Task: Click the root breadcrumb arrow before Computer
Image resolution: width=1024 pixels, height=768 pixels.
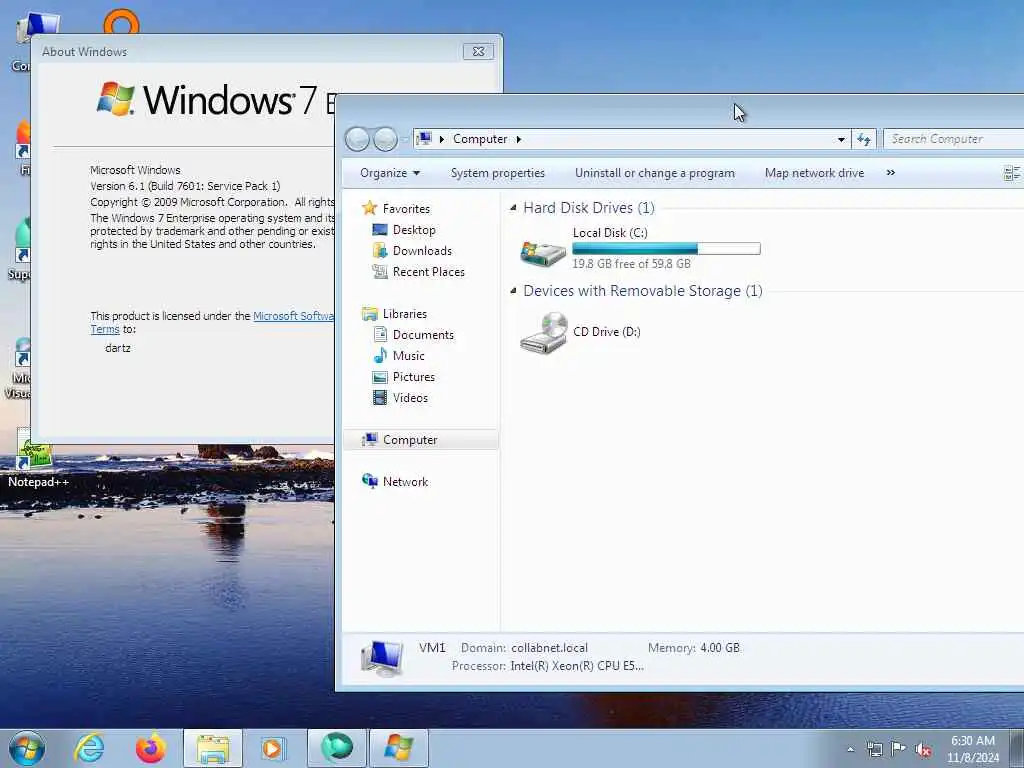Action: coord(442,139)
